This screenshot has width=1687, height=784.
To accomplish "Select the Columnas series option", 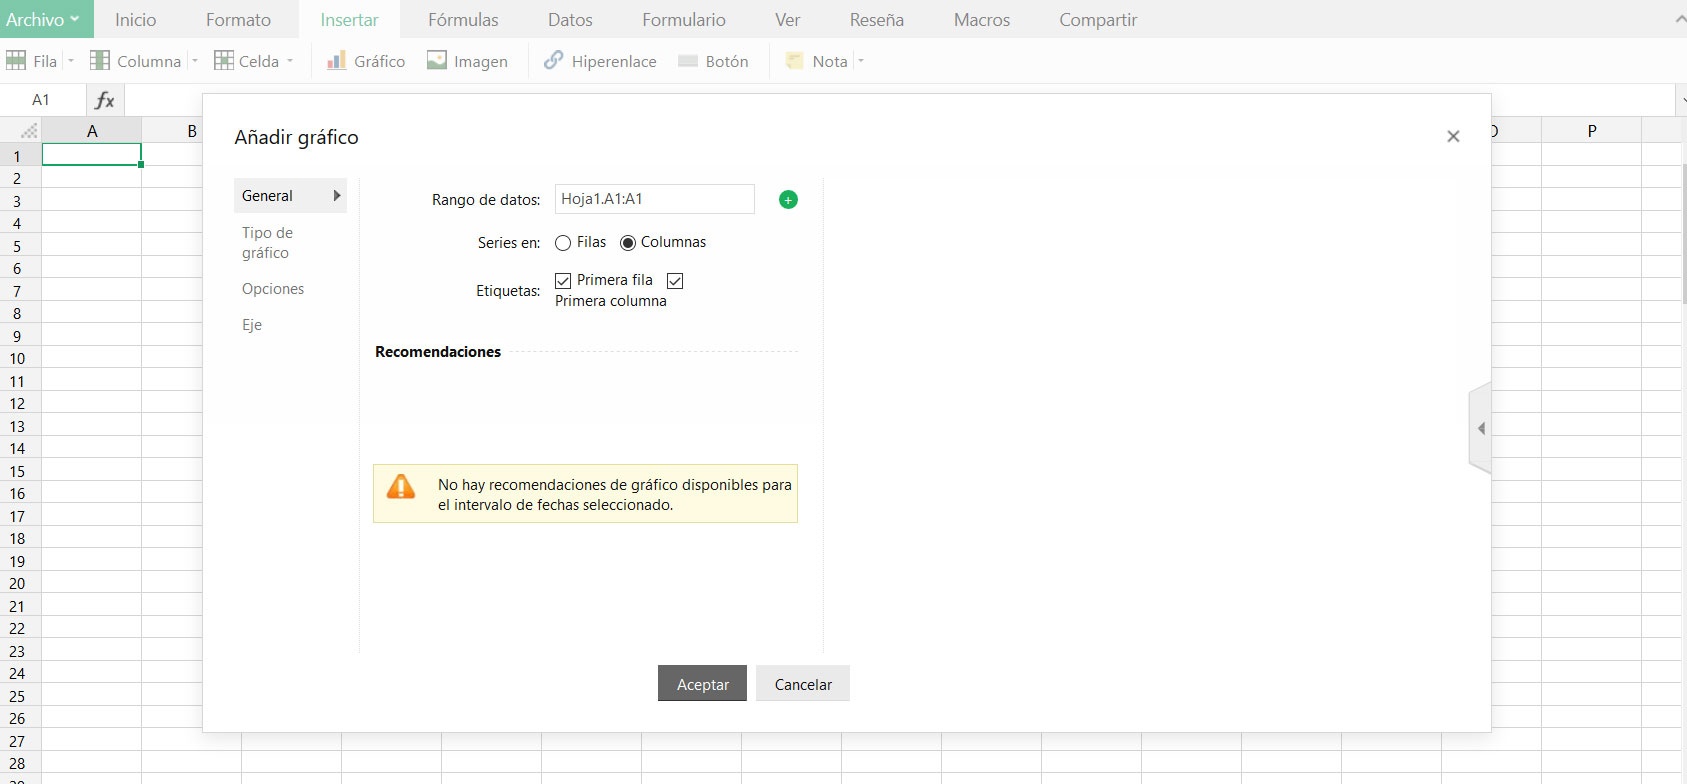I will pos(628,243).
